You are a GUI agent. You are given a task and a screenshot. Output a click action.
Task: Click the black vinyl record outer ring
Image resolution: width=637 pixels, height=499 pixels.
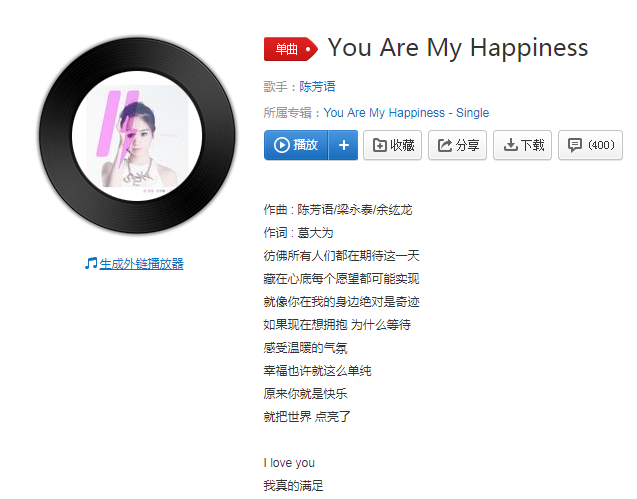point(55,136)
